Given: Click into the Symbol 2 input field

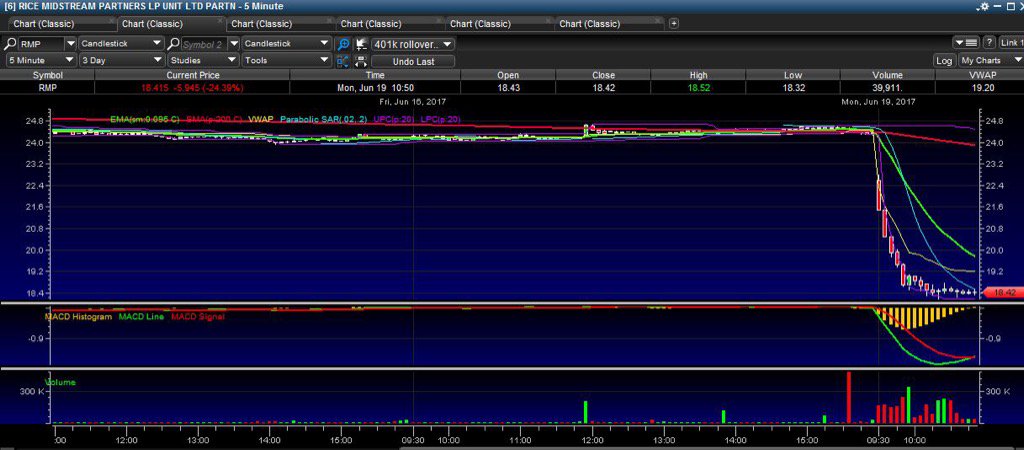Looking at the screenshot, I should tap(203, 44).
